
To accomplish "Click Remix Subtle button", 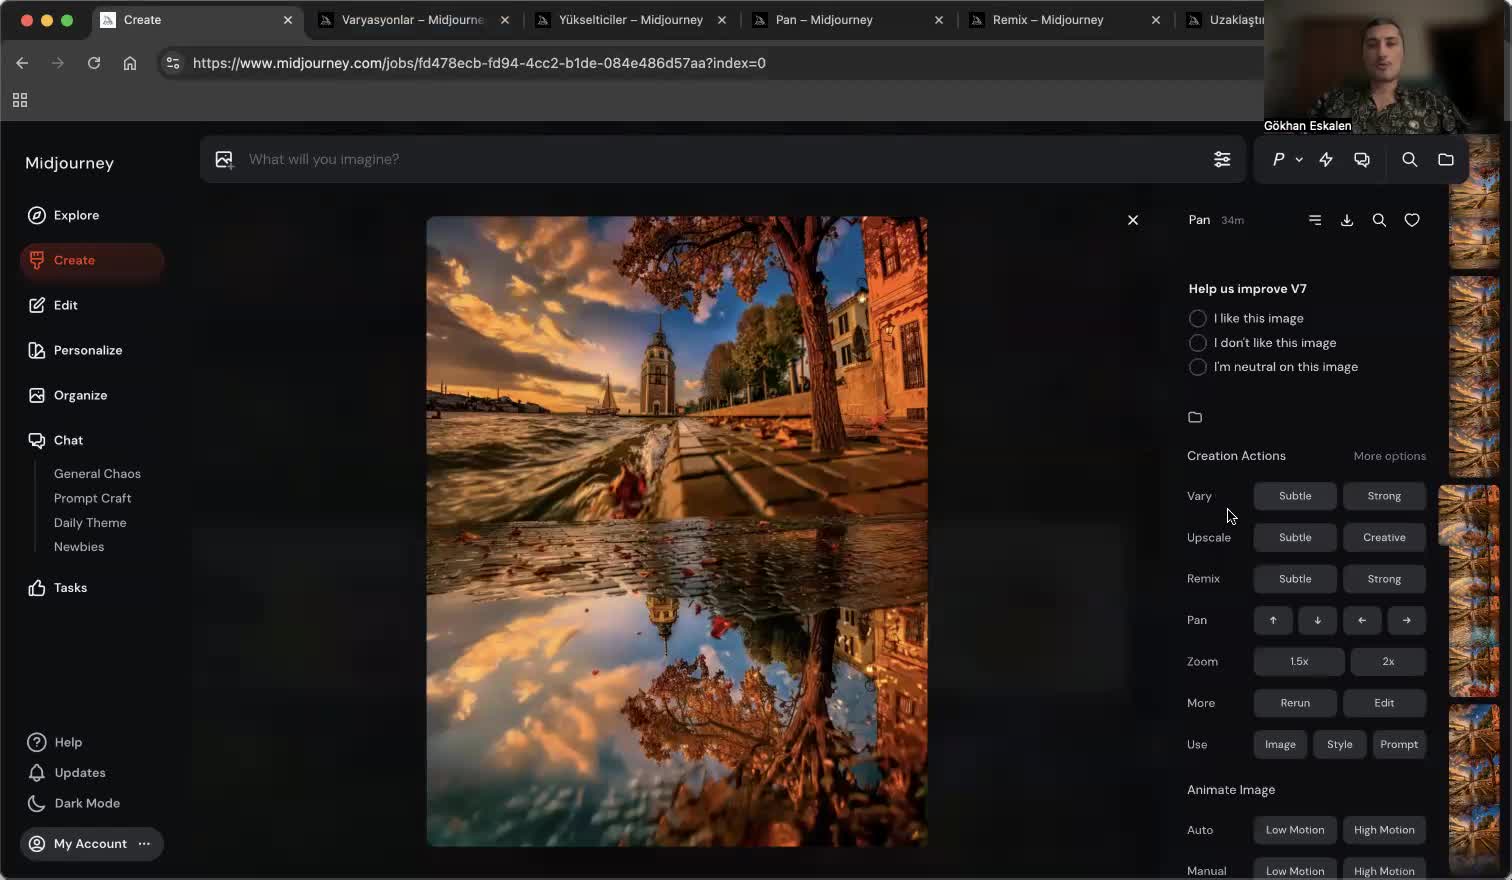I will (x=1295, y=579).
